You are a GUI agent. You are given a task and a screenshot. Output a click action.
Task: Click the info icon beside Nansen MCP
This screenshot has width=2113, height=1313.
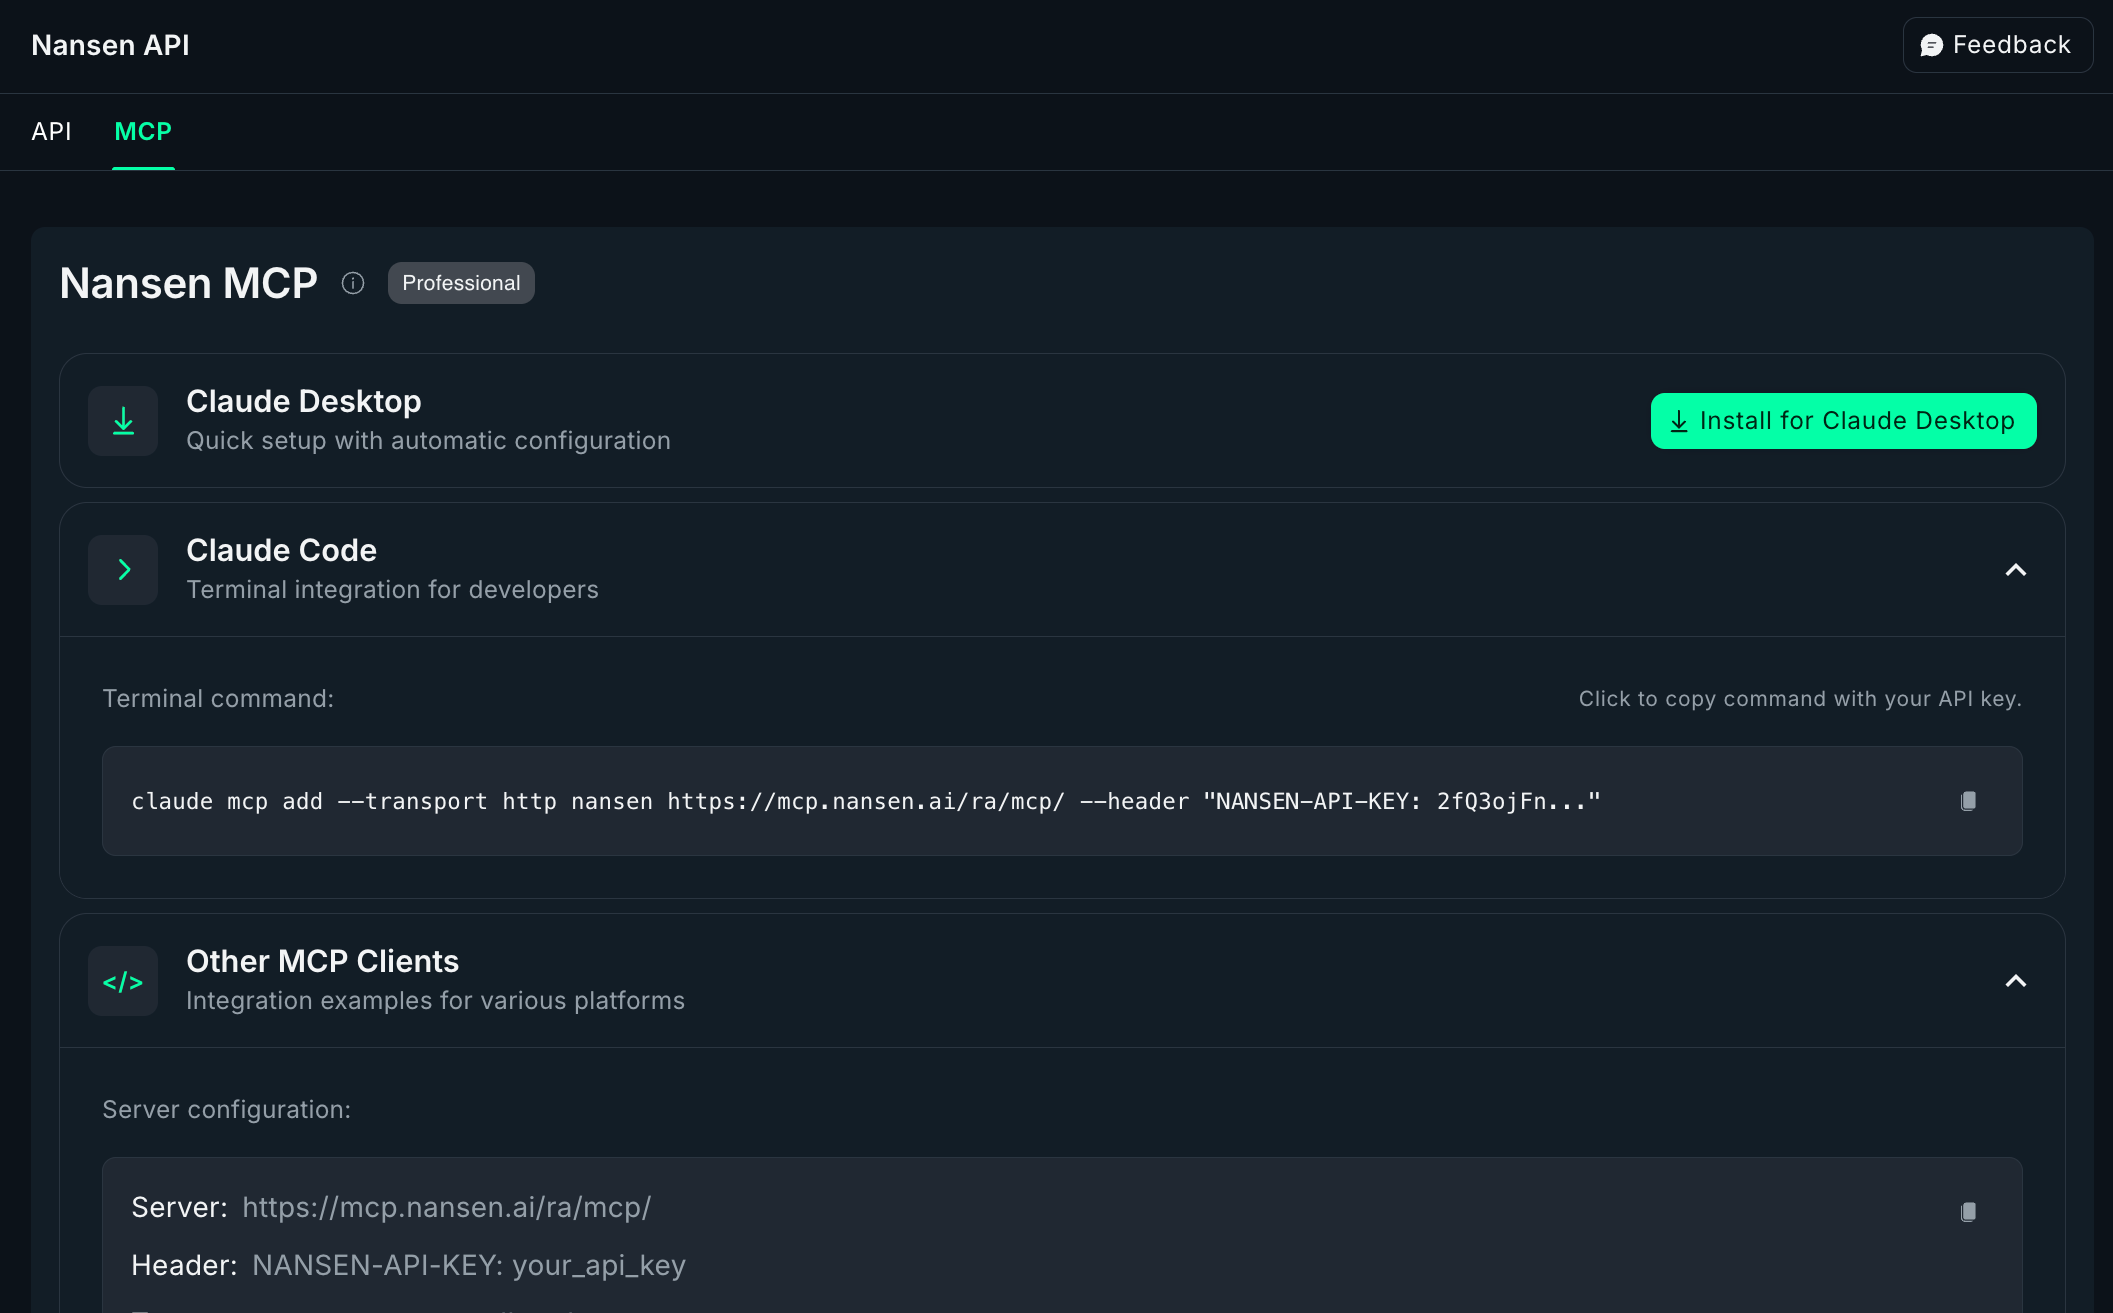point(353,283)
